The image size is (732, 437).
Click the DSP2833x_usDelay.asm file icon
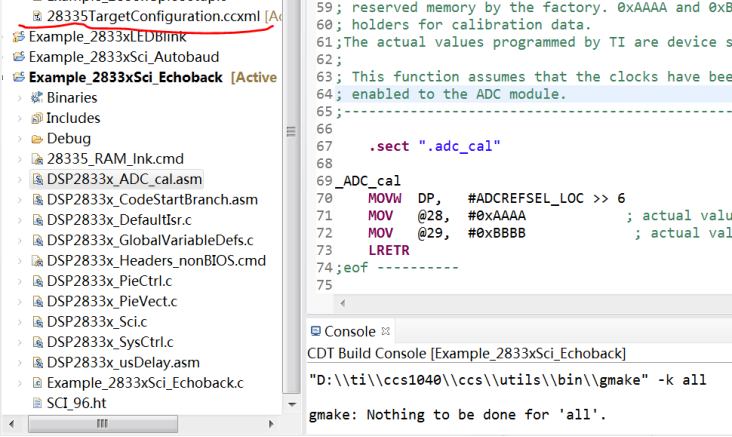tap(37, 363)
